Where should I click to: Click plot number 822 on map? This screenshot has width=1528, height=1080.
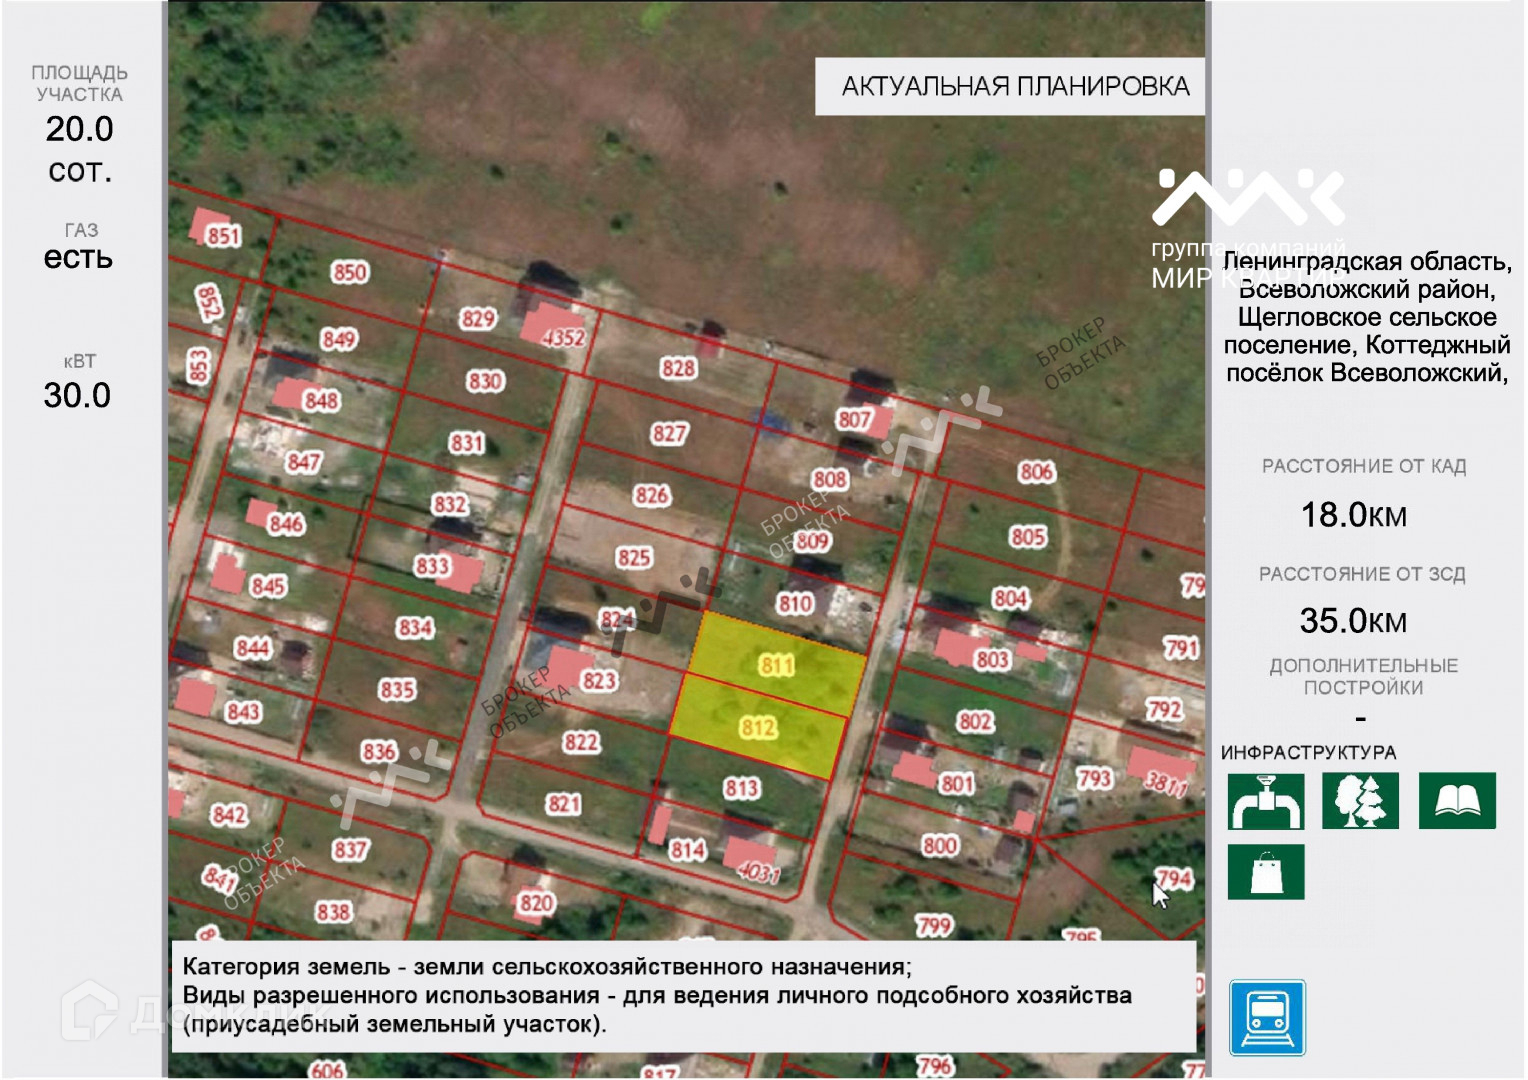pyautogui.click(x=581, y=742)
